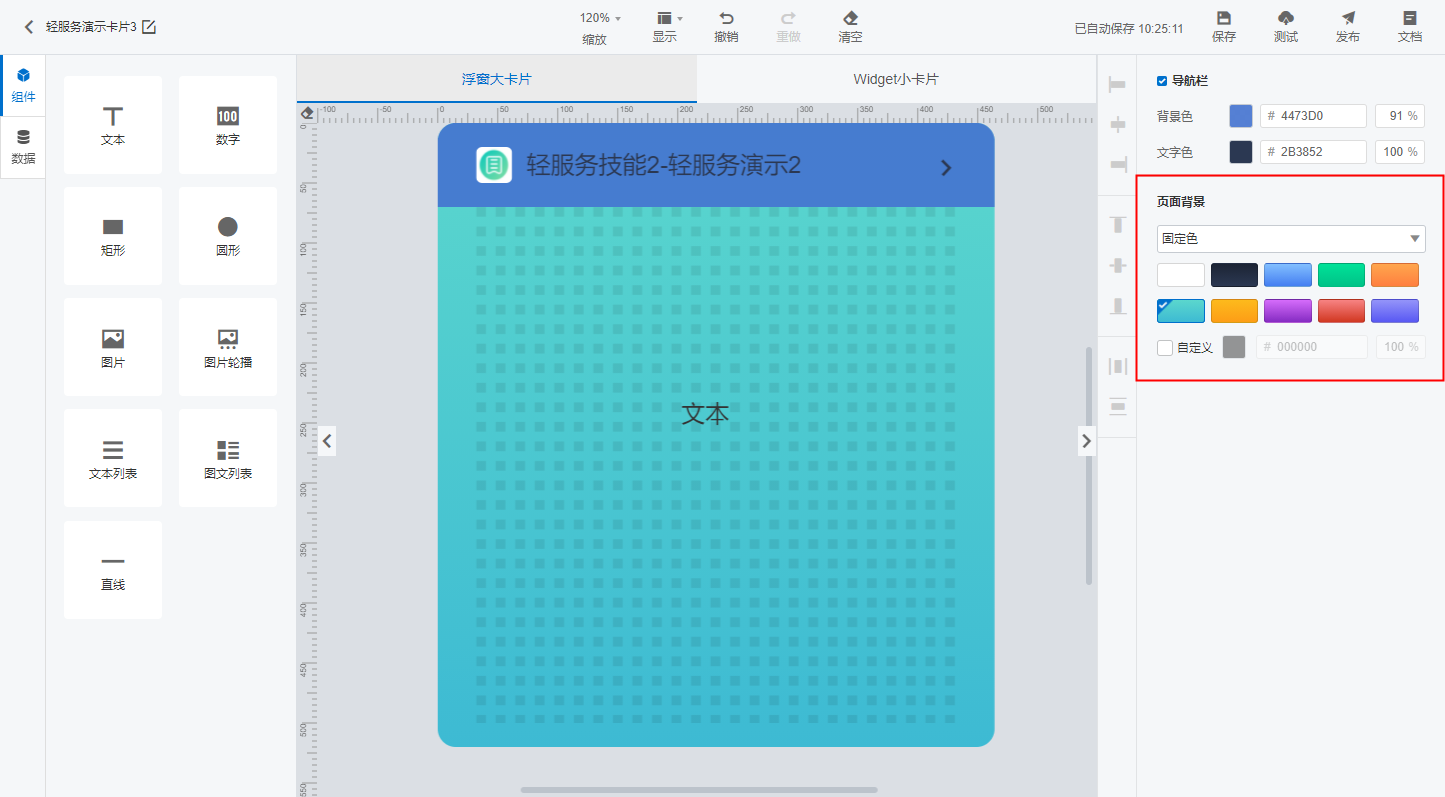Image resolution: width=1445 pixels, height=797 pixels.
Task: Add a 图文列表 image-text list component
Action: click(x=228, y=459)
